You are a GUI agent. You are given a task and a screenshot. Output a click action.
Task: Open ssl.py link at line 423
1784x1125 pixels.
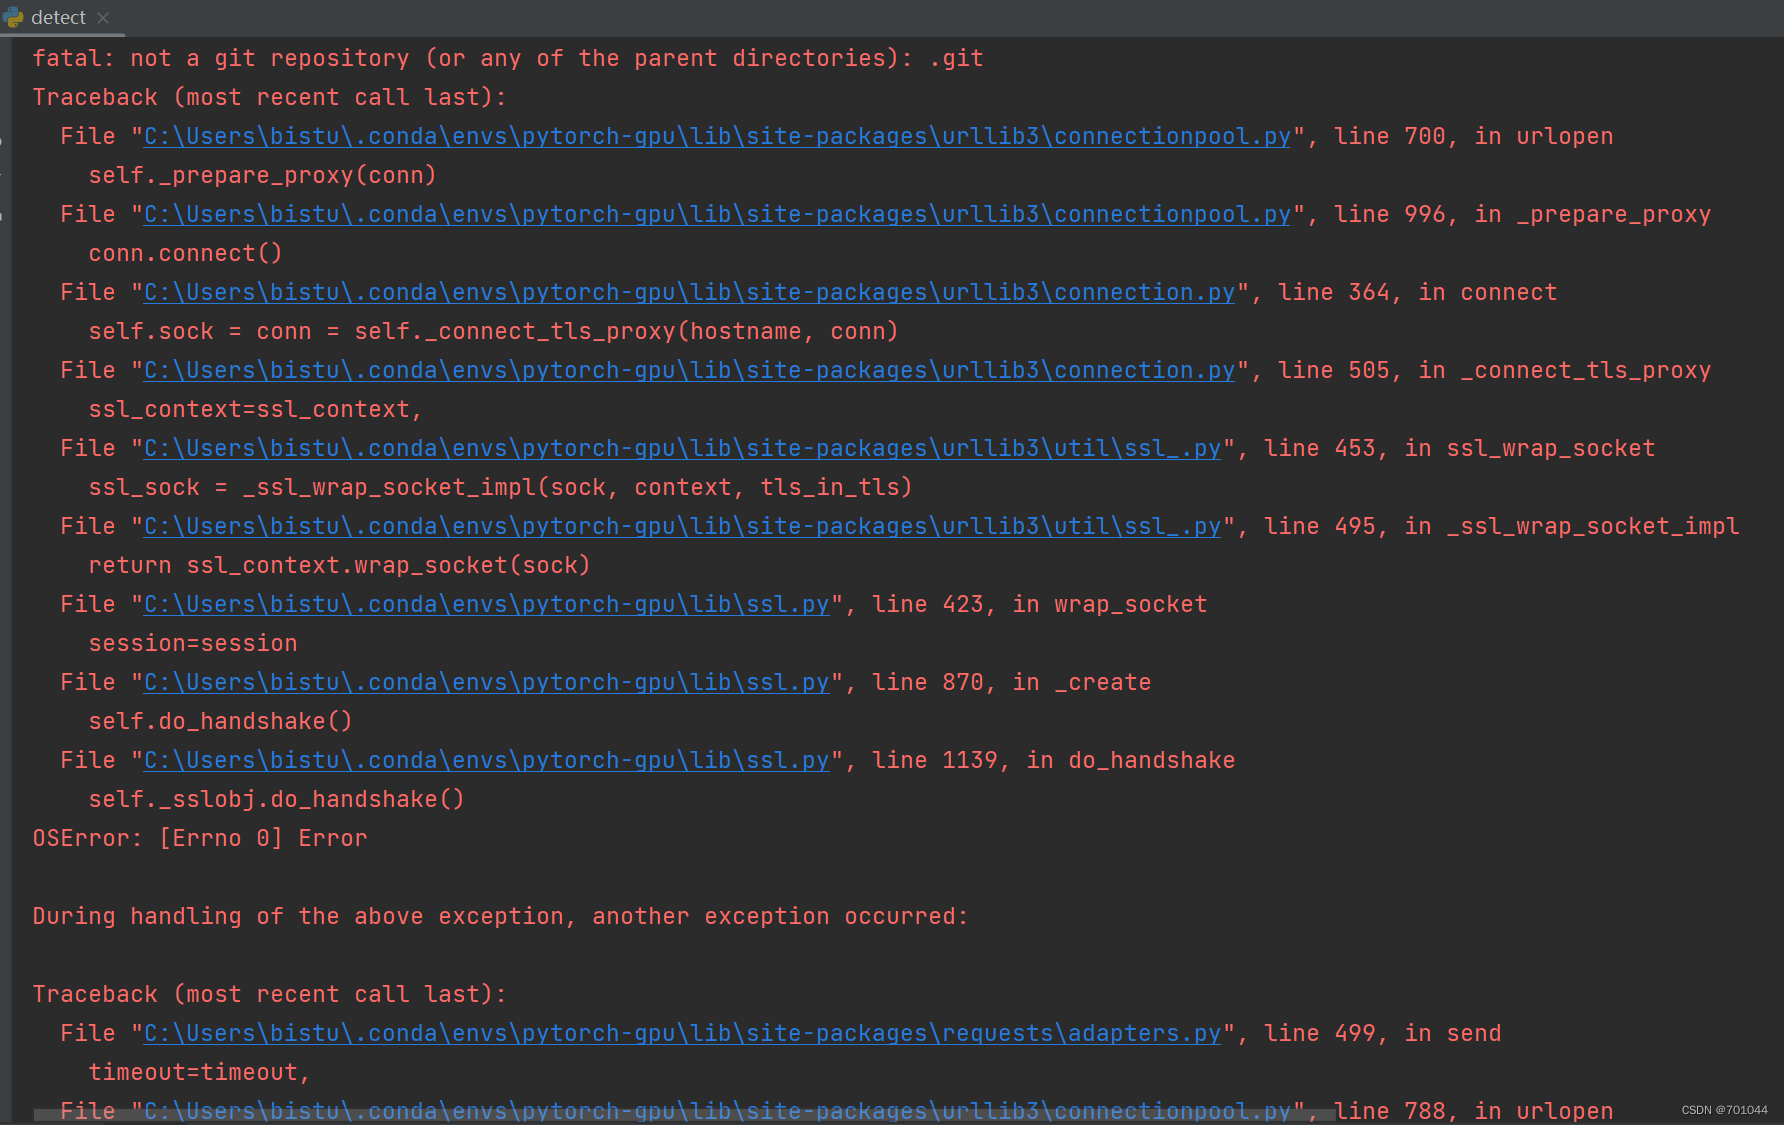486,604
